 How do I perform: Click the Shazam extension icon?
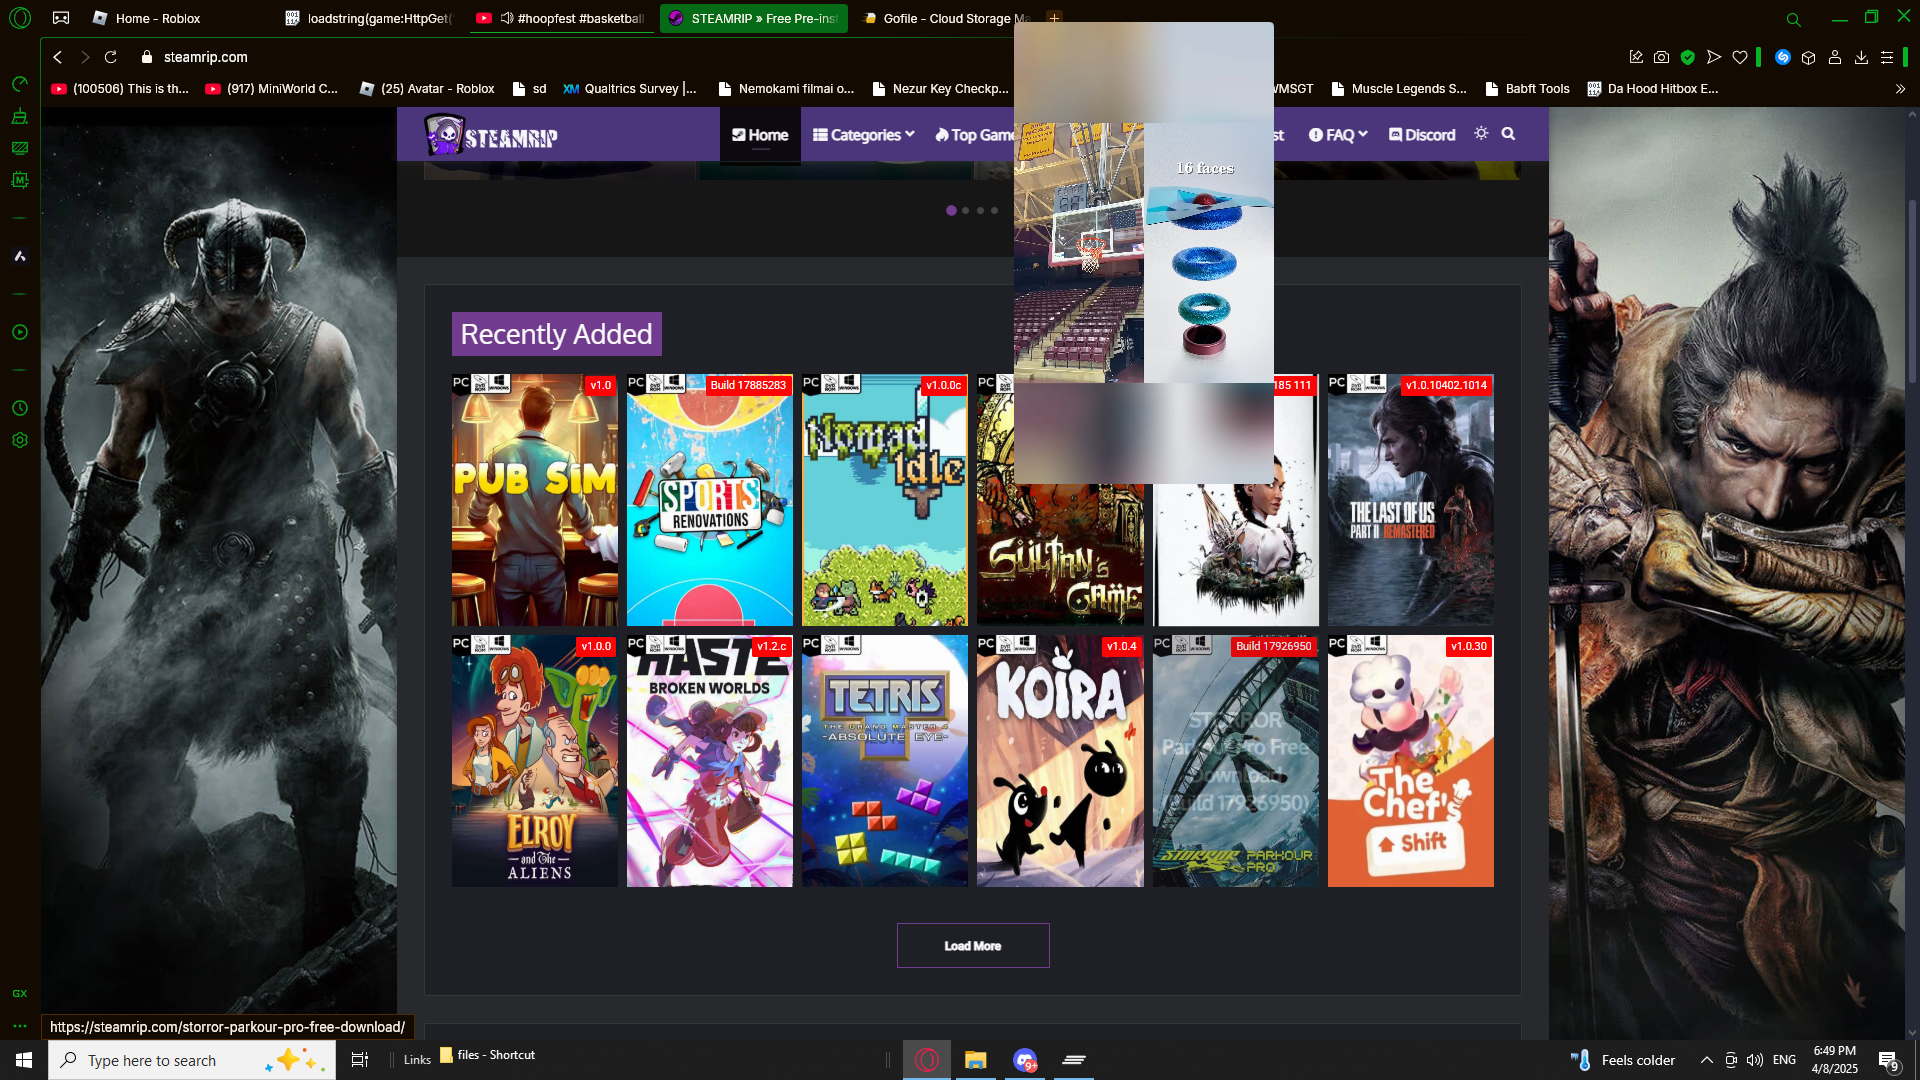coord(1782,58)
